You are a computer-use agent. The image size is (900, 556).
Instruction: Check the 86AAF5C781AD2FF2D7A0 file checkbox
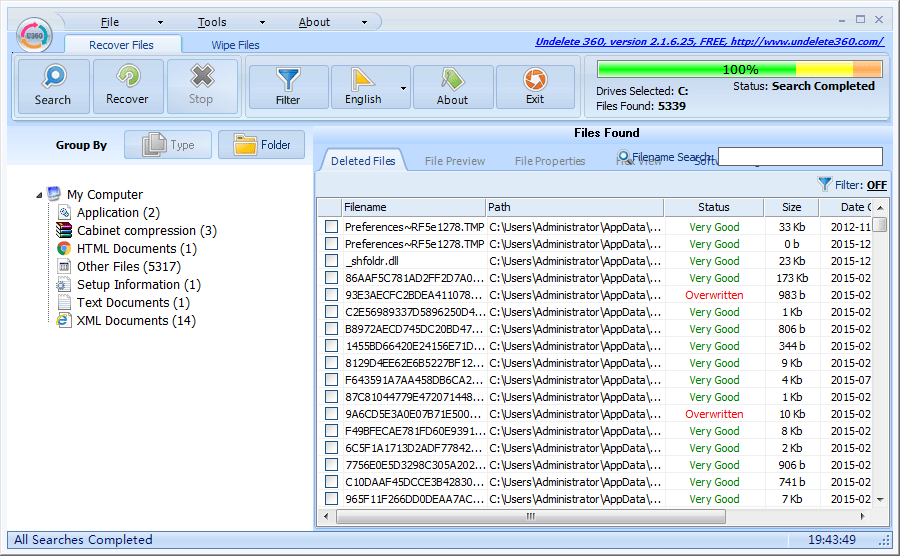[x=331, y=278]
